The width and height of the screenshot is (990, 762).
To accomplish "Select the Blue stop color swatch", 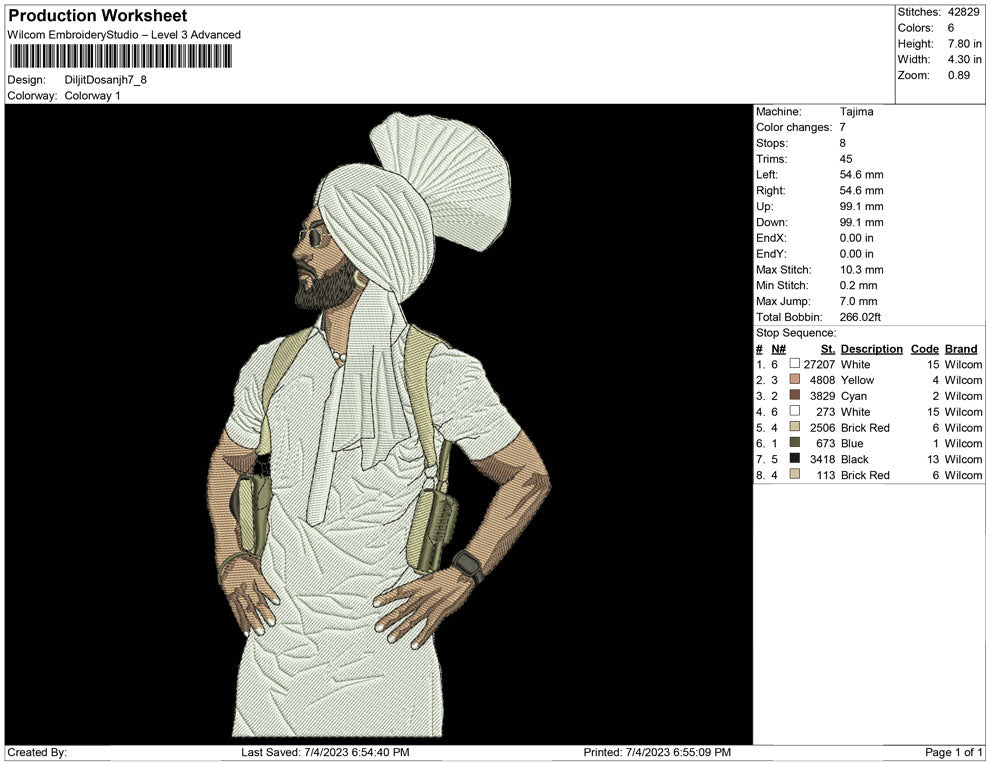I will 794,443.
